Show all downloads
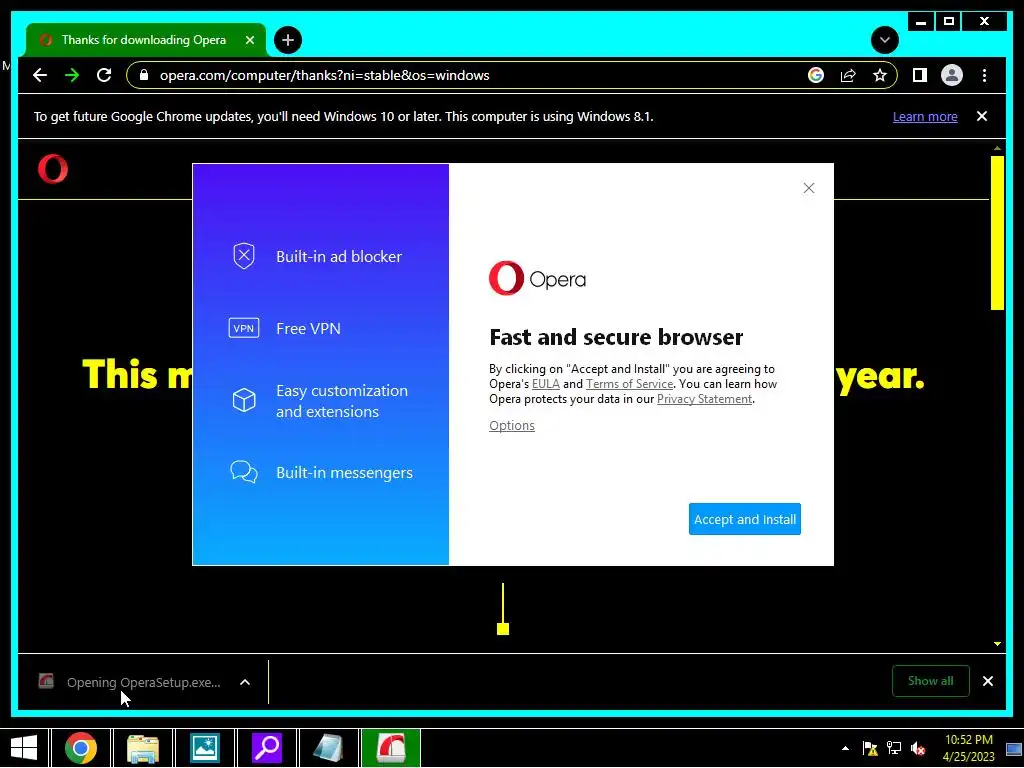 930,681
